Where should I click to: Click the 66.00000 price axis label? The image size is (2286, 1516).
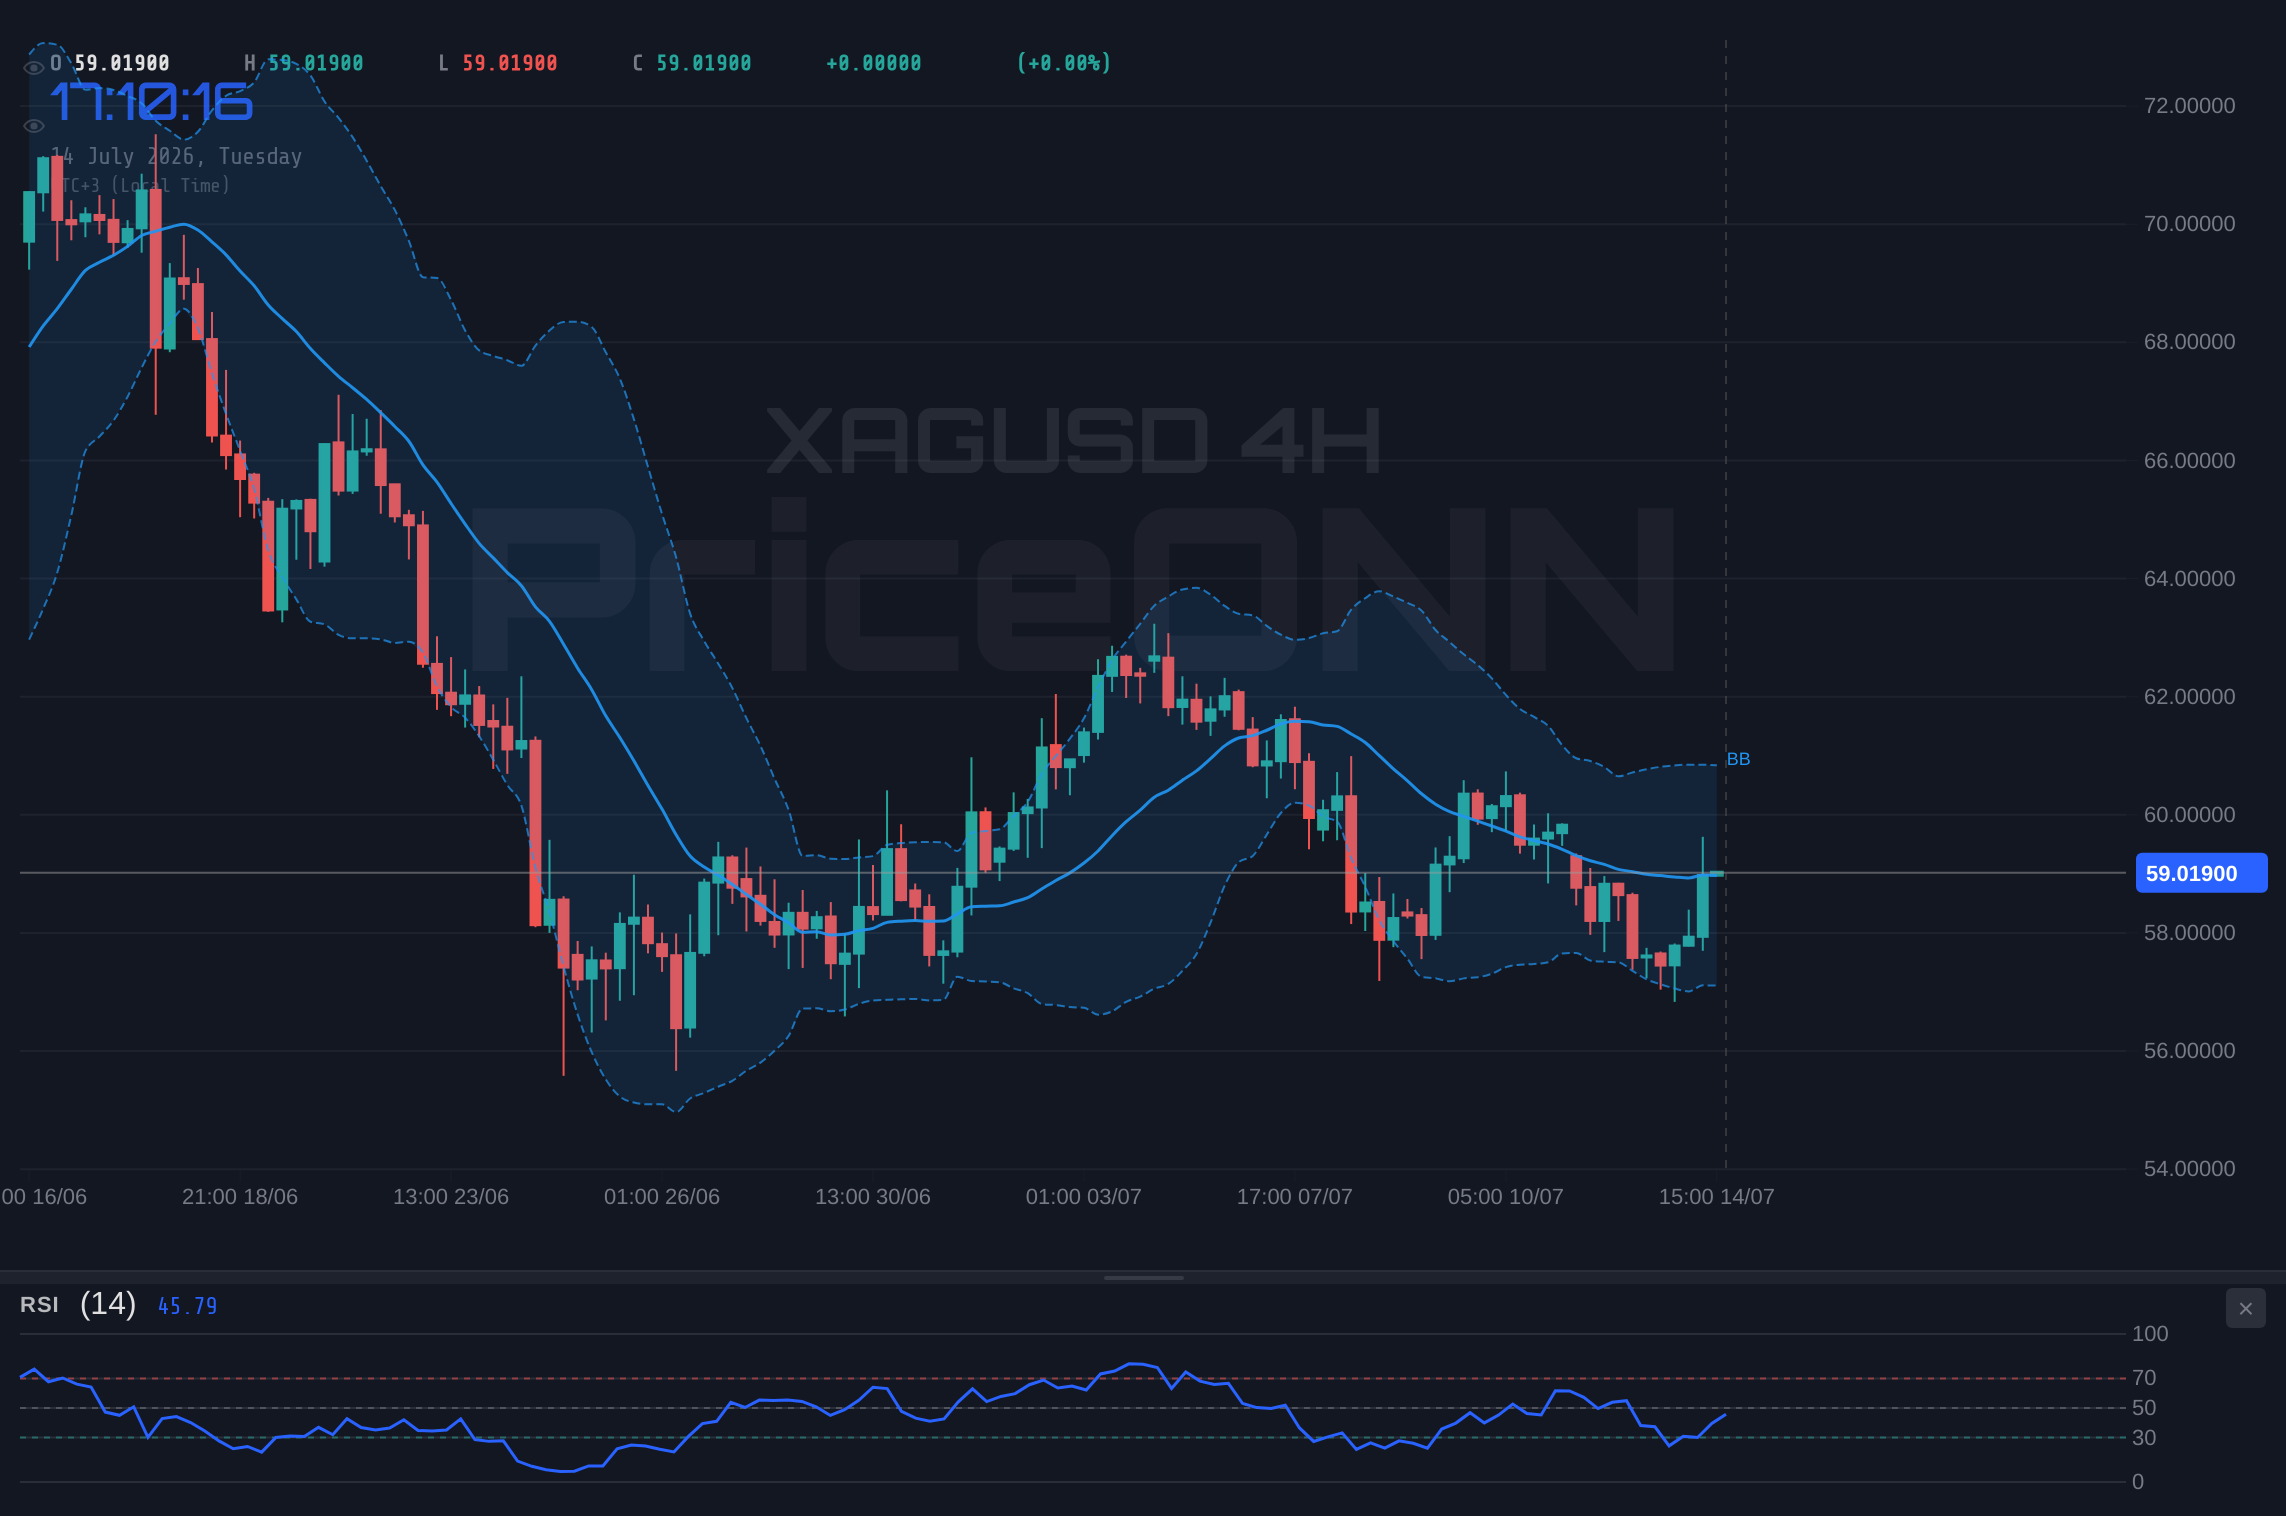[2189, 461]
